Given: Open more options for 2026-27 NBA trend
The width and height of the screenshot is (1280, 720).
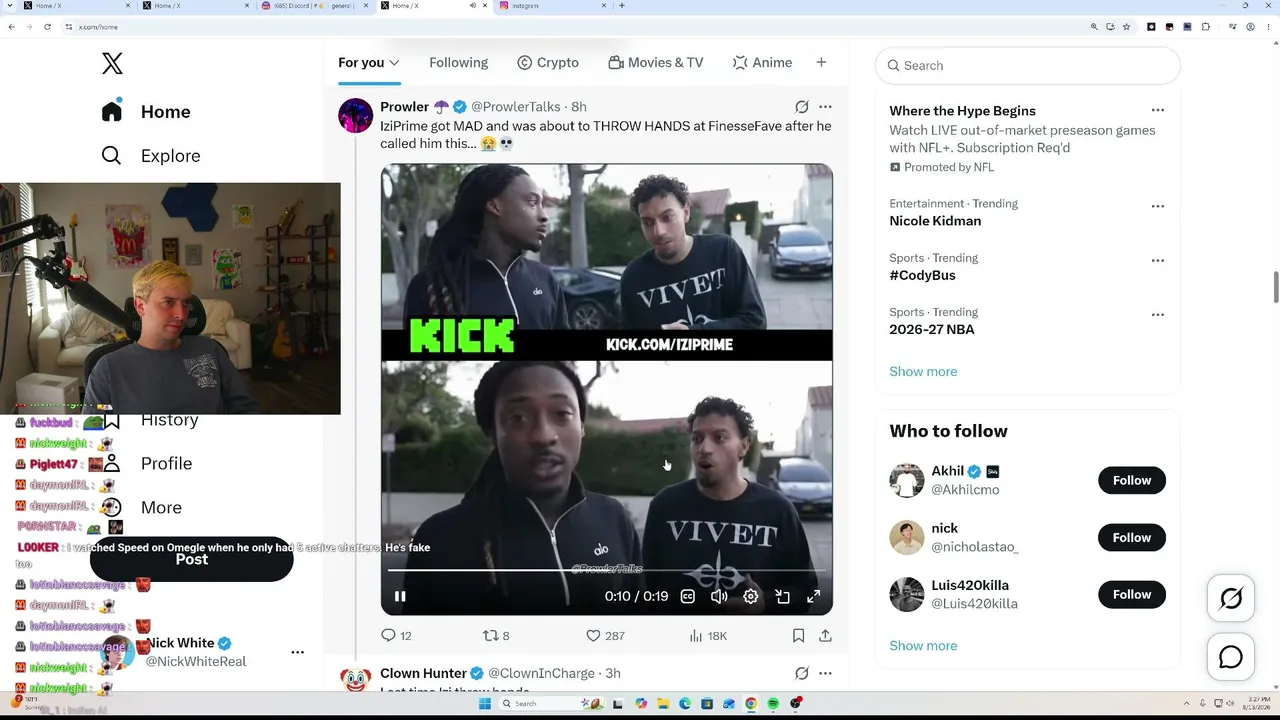Looking at the screenshot, I should click(1157, 314).
